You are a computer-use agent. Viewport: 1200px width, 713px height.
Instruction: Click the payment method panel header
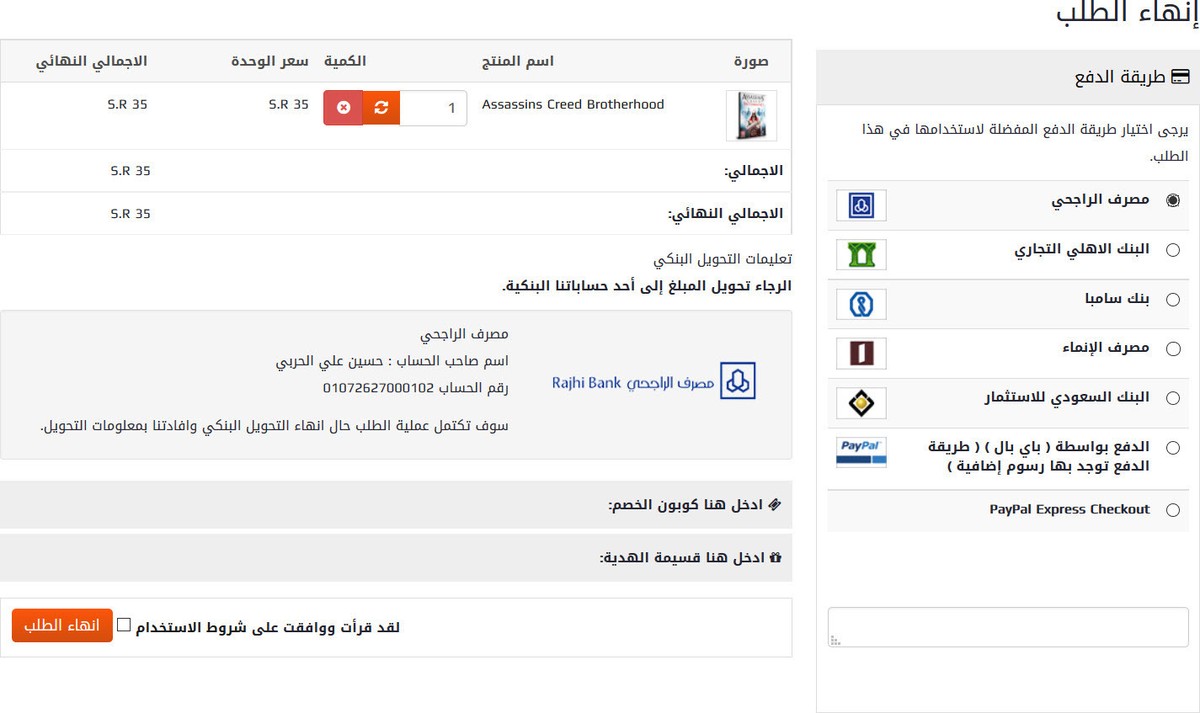pos(1008,76)
